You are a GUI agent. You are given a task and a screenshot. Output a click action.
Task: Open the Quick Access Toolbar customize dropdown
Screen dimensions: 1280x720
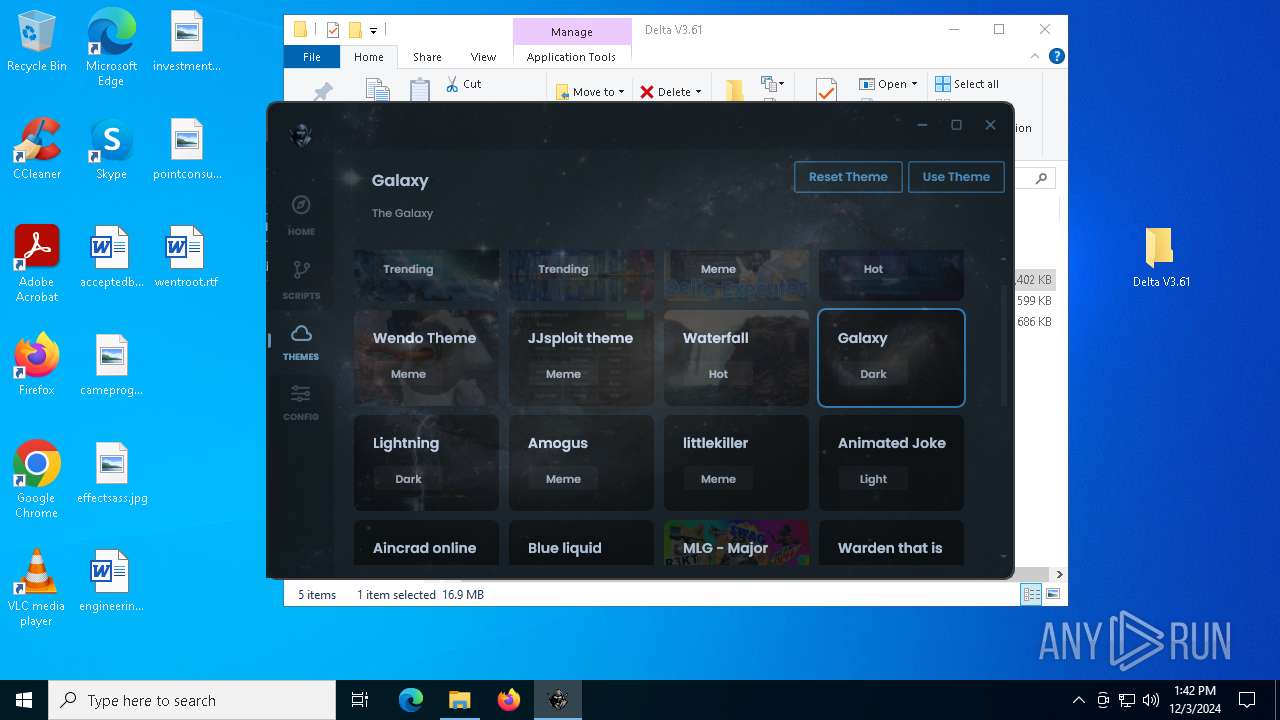click(x=374, y=30)
